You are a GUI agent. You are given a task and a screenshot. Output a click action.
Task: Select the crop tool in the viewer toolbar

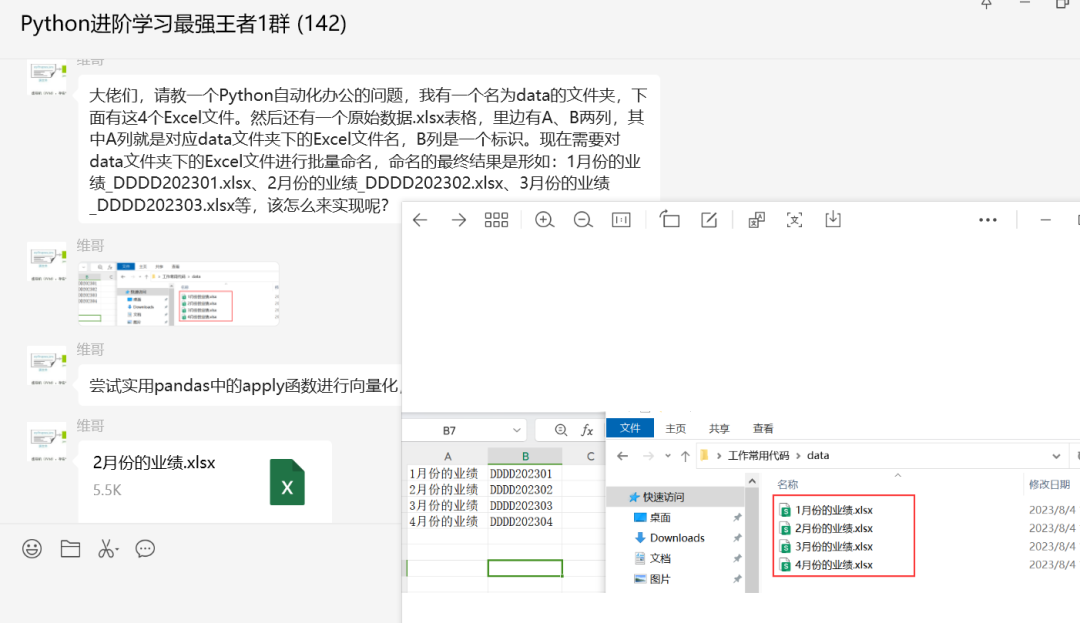pyautogui.click(x=670, y=219)
